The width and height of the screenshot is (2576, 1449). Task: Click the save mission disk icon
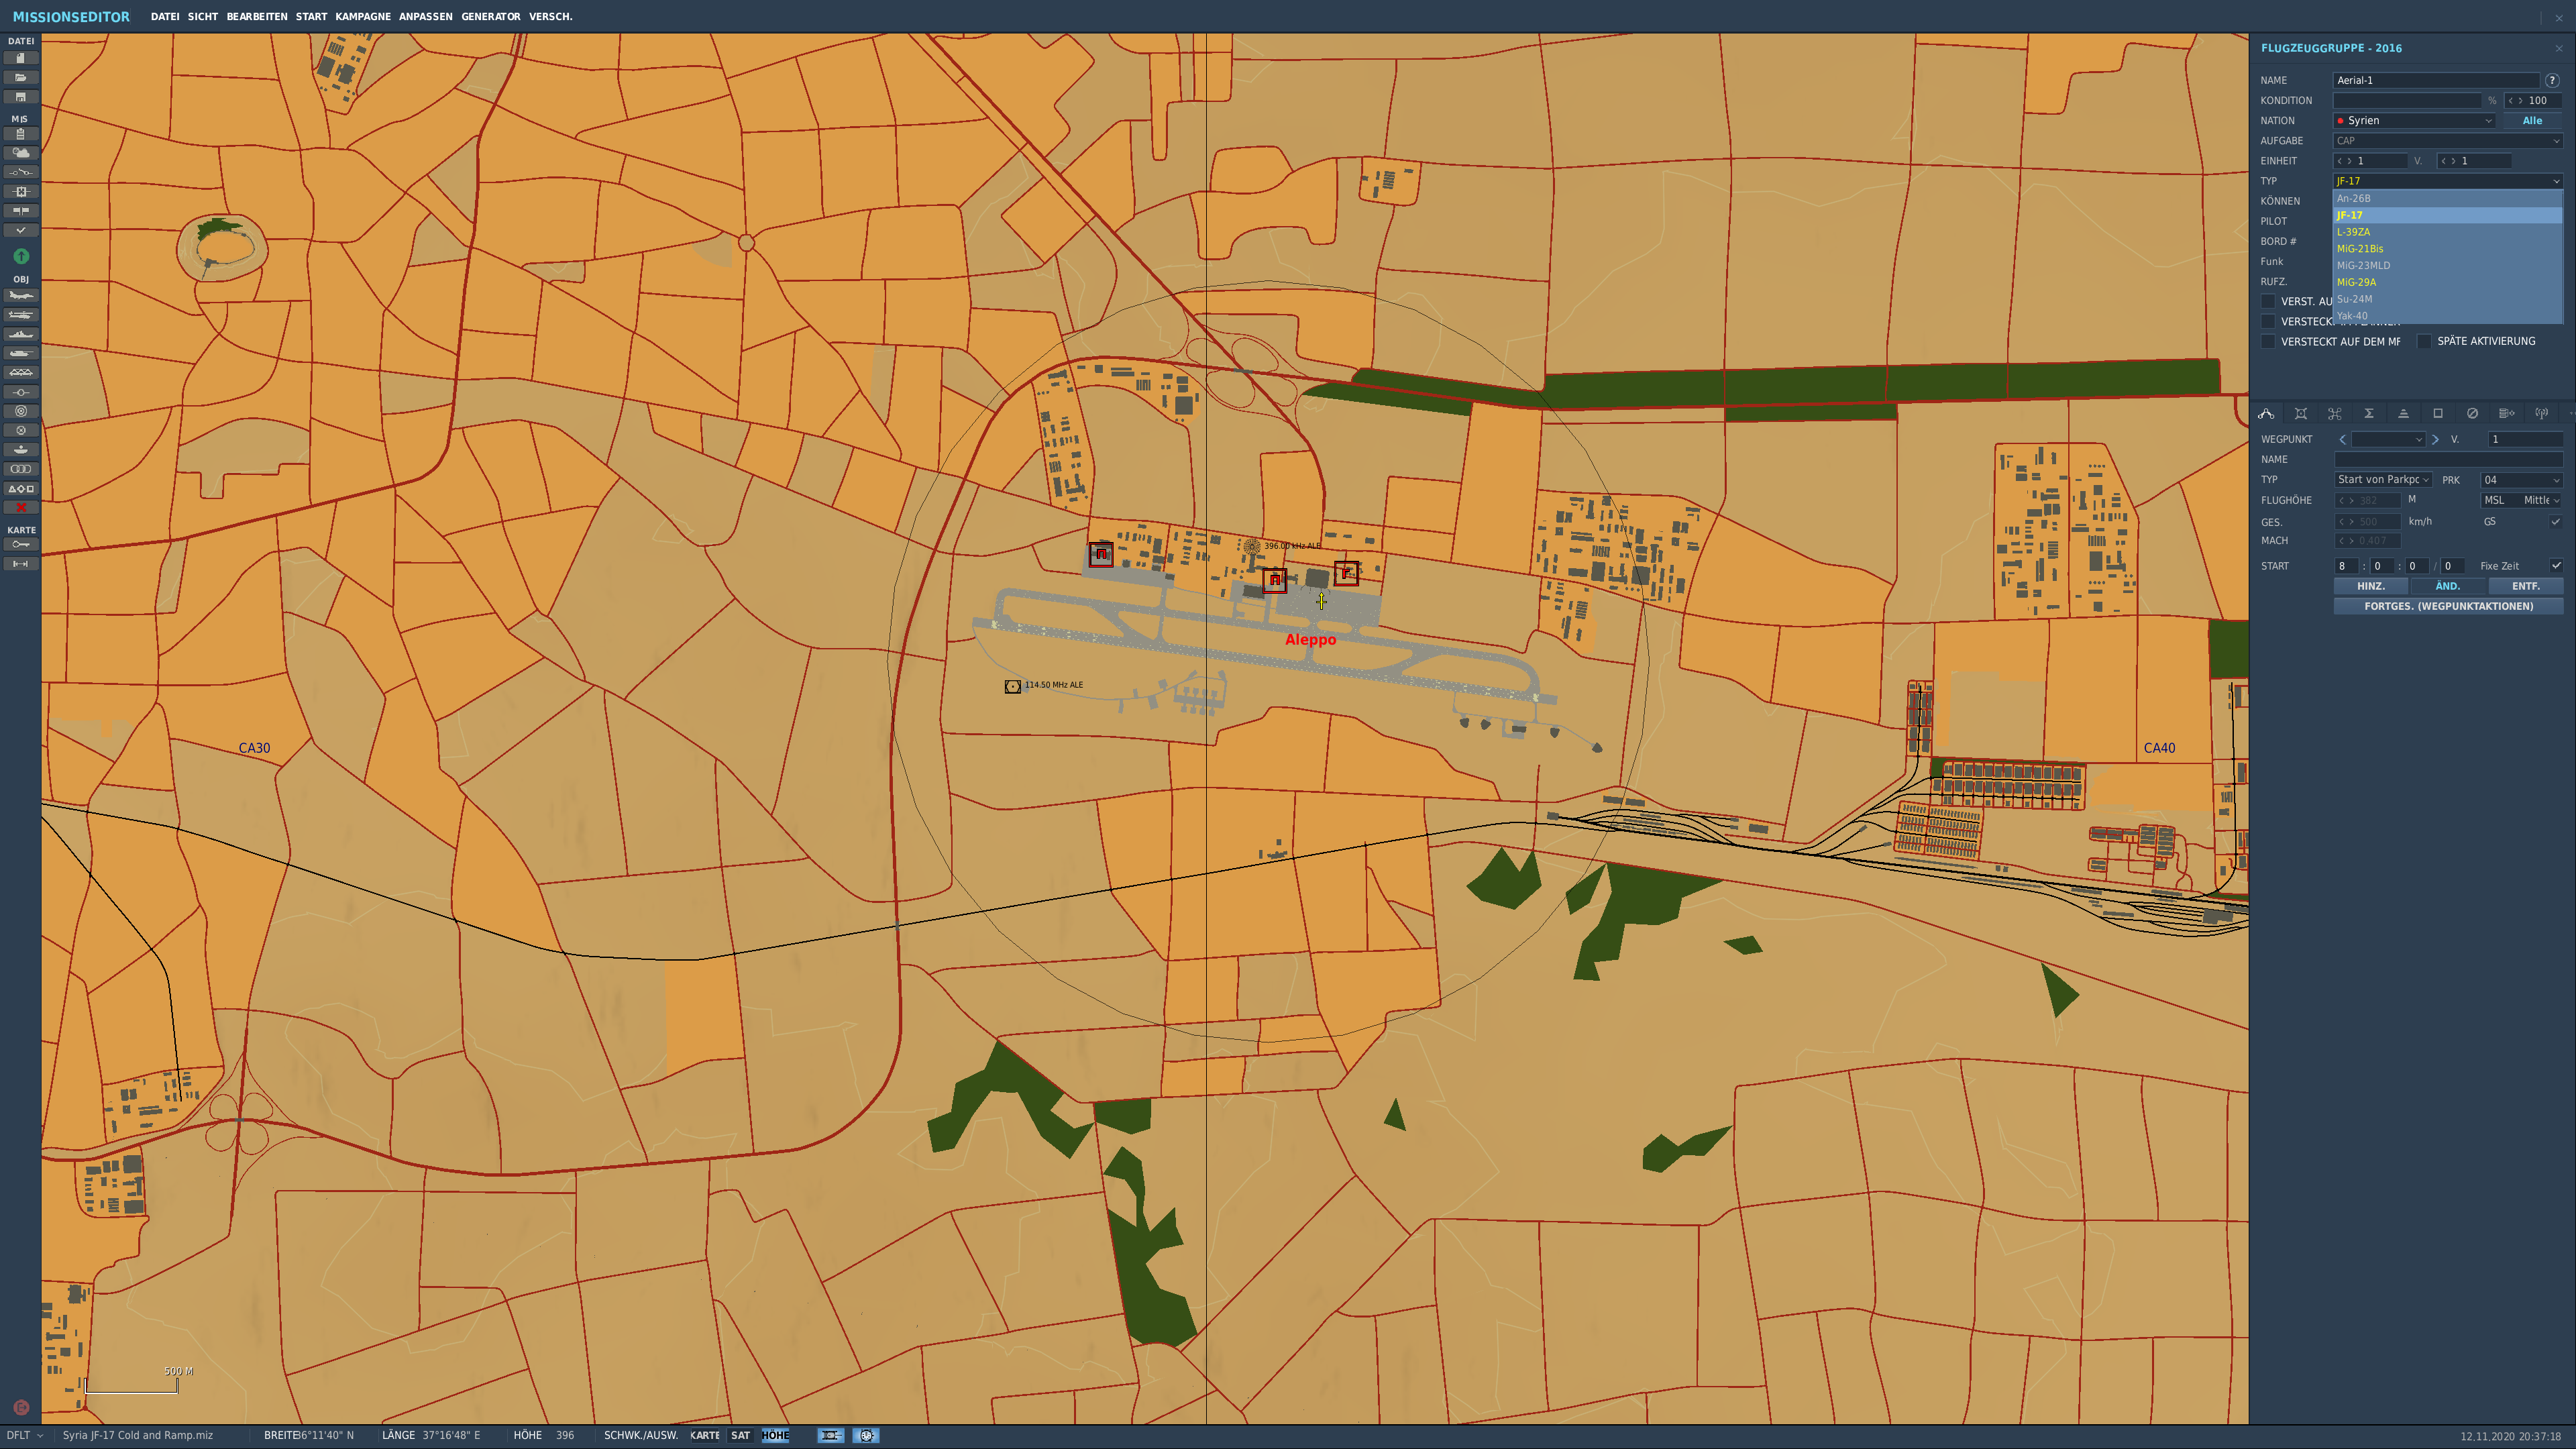point(20,97)
